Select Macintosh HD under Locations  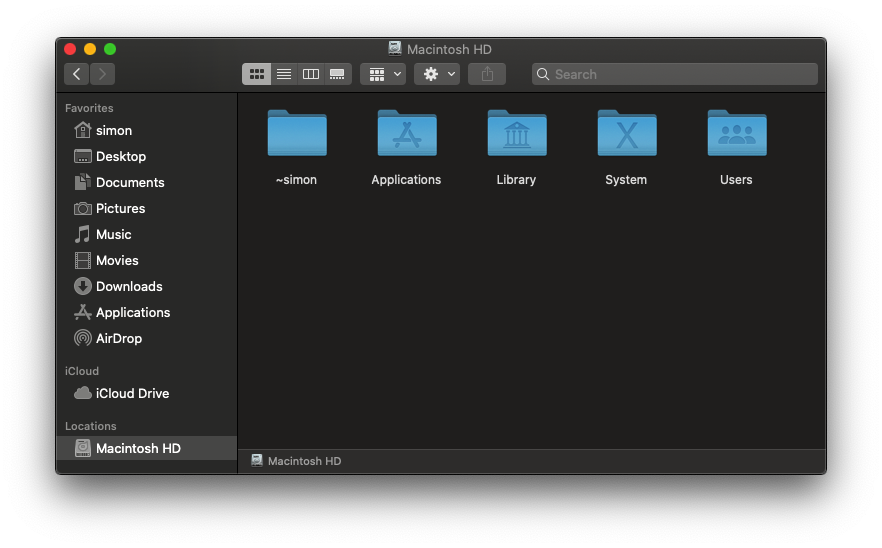click(147, 448)
